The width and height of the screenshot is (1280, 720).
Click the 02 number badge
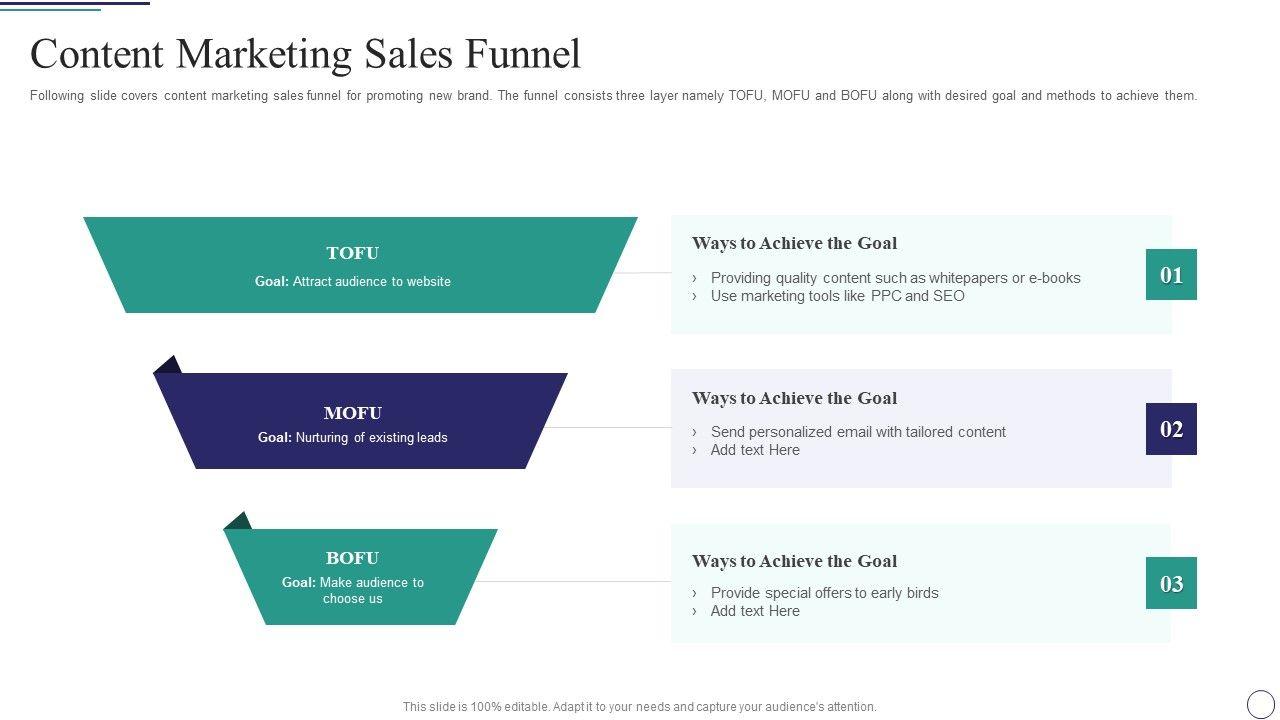point(1171,429)
